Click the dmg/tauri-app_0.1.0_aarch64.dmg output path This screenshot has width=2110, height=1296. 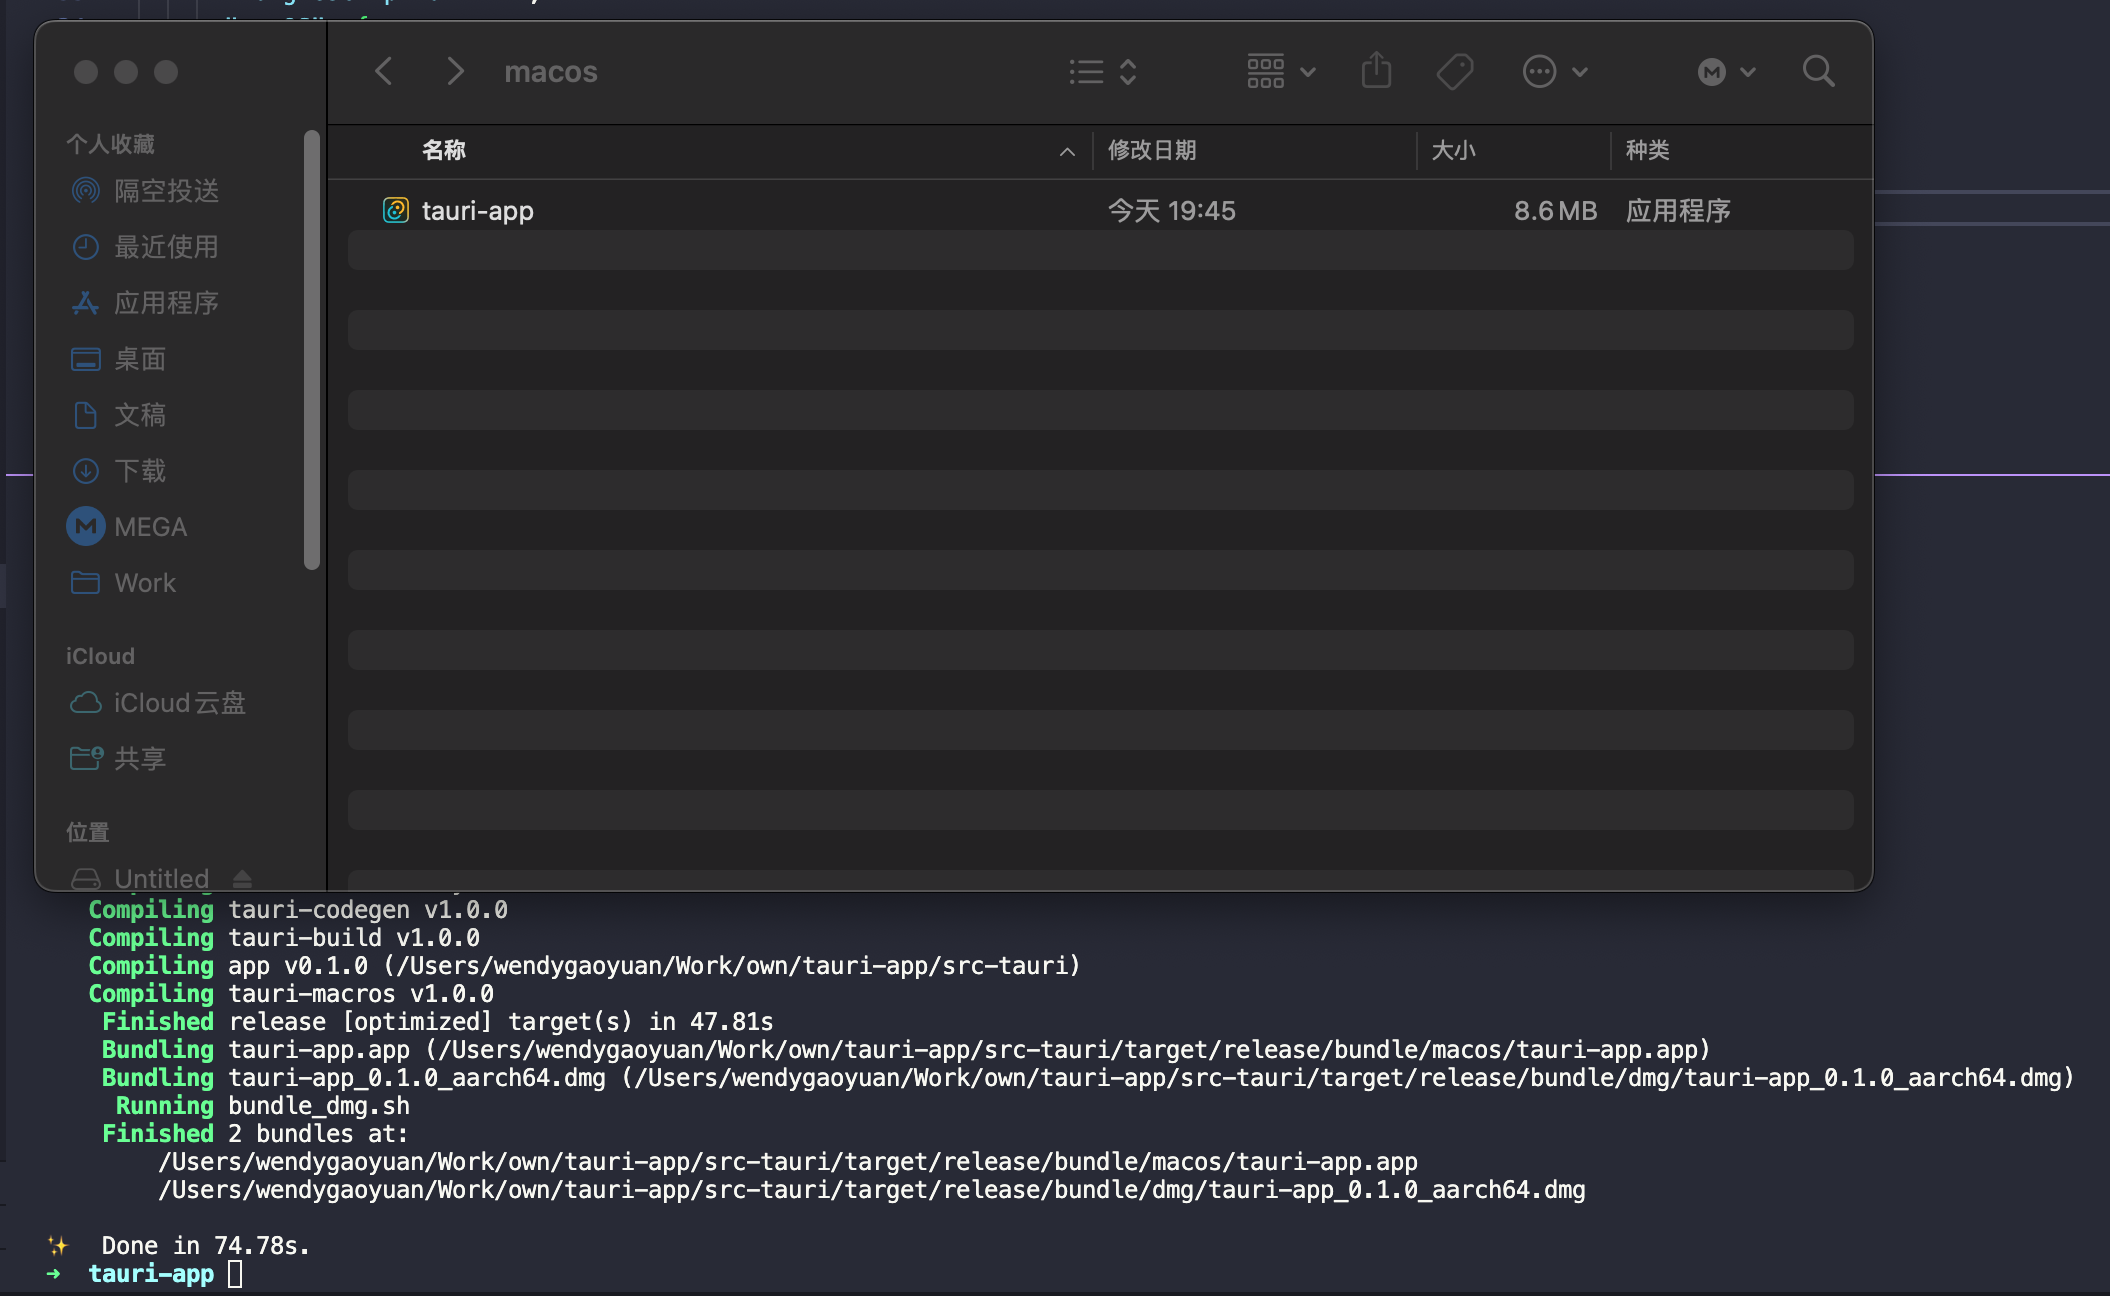(x=872, y=1190)
